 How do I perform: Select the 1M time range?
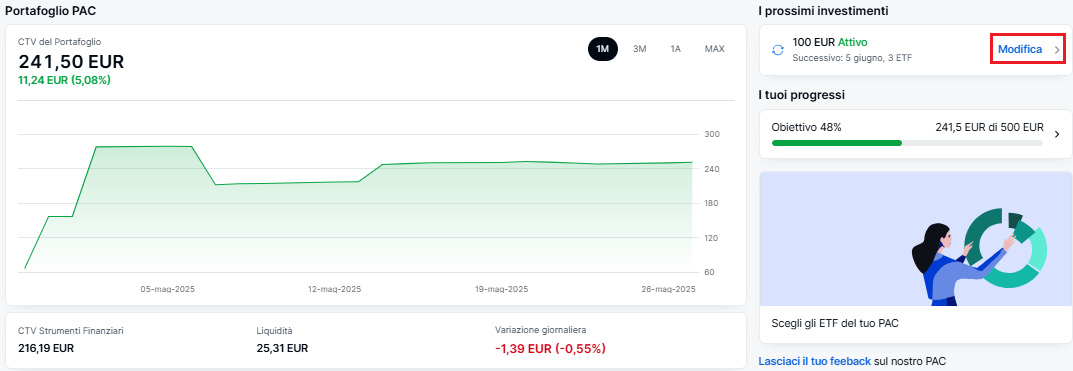(602, 49)
